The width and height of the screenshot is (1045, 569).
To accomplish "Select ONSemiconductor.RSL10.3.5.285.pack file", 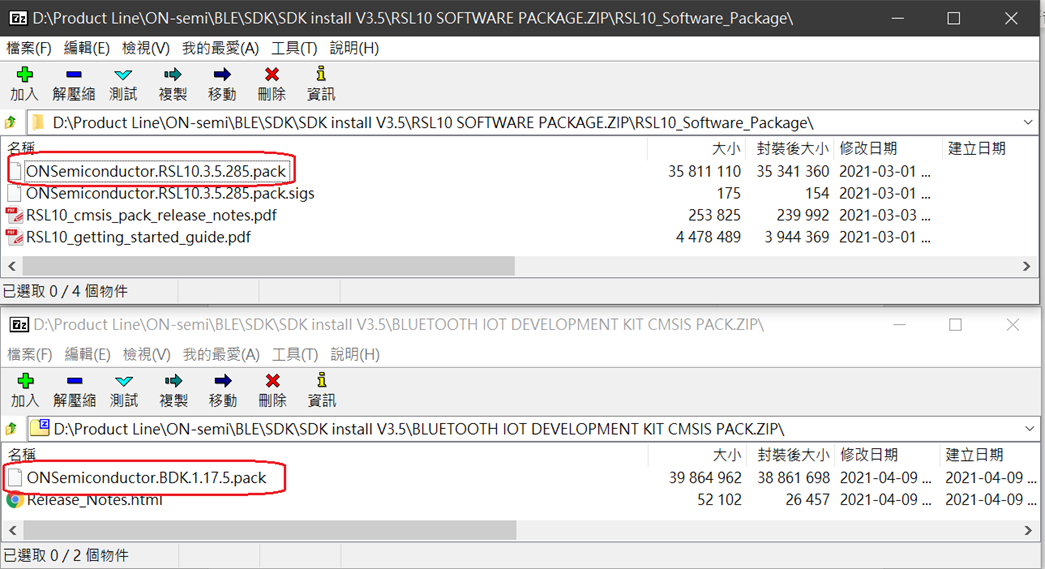I will coord(156,171).
